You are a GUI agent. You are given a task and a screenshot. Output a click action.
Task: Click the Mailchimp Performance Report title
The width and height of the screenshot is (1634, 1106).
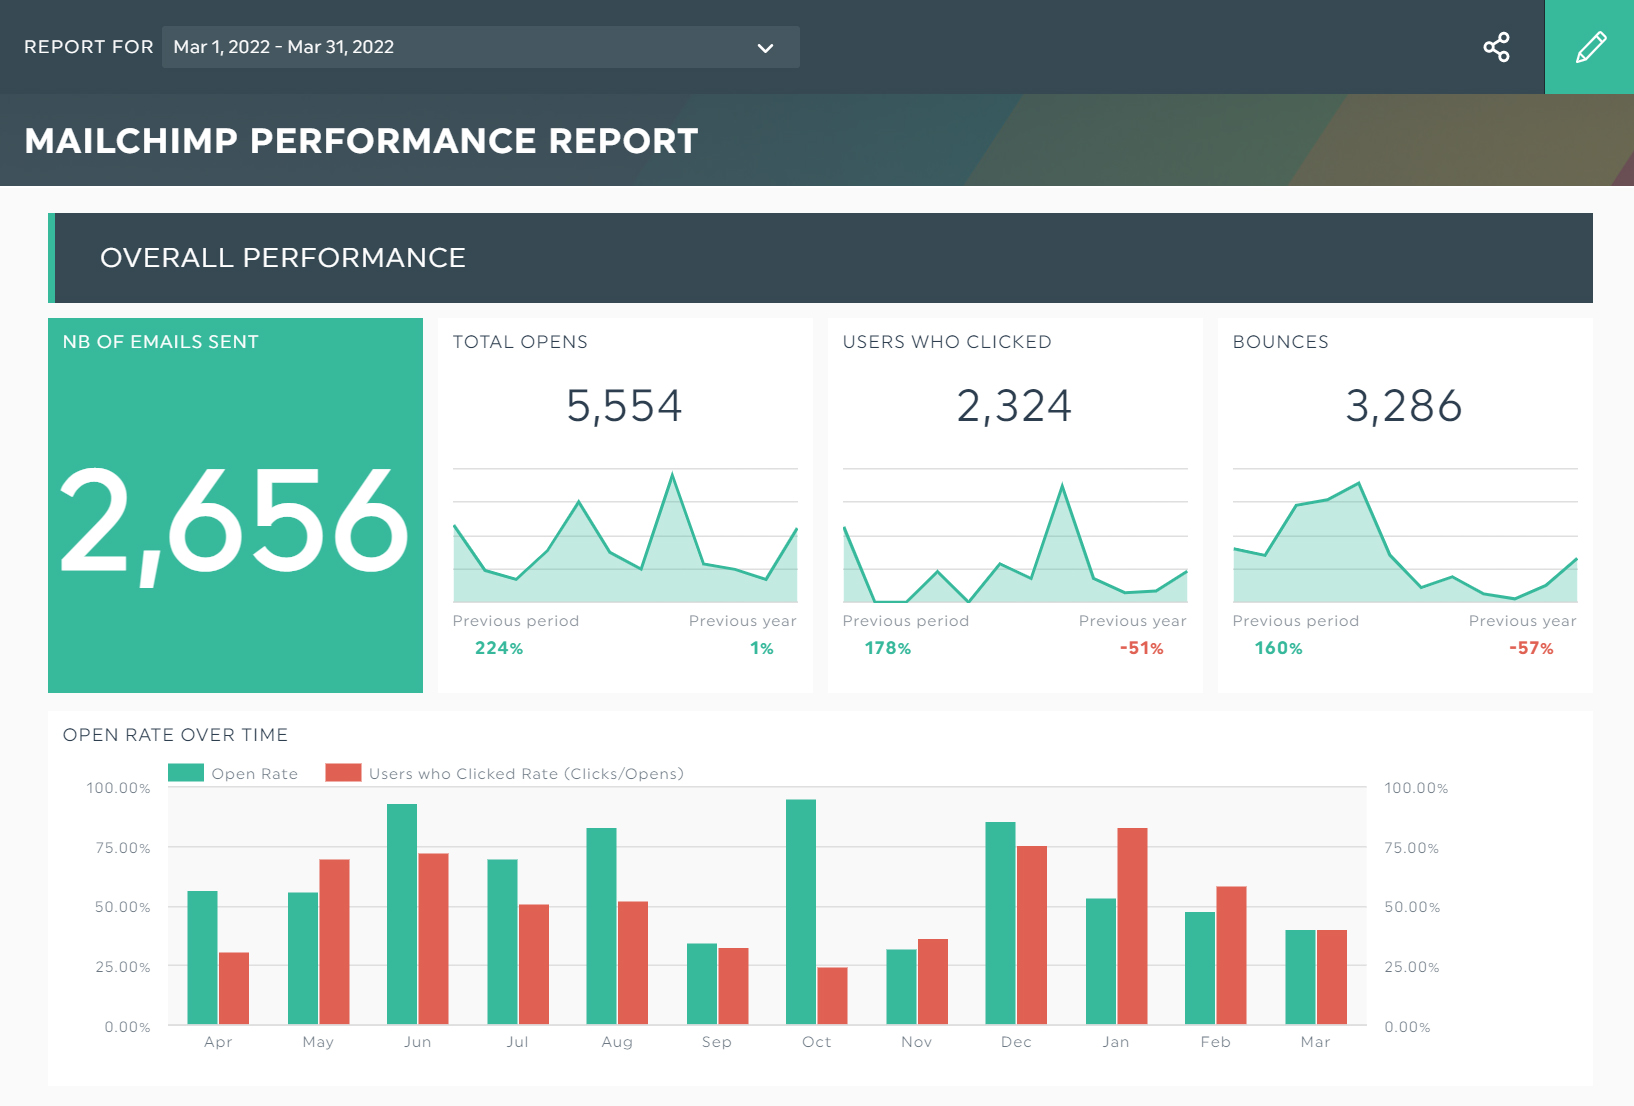[361, 141]
